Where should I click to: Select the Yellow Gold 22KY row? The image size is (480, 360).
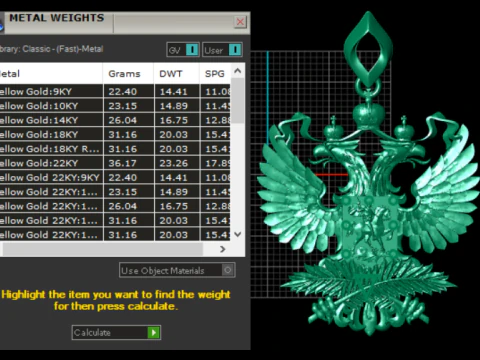click(x=115, y=163)
